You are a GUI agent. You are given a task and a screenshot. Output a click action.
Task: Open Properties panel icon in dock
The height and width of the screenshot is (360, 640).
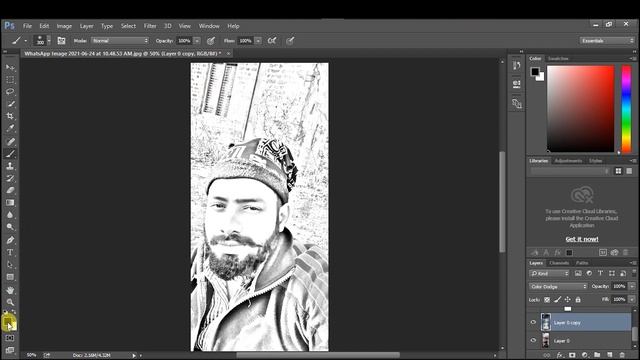click(x=516, y=84)
